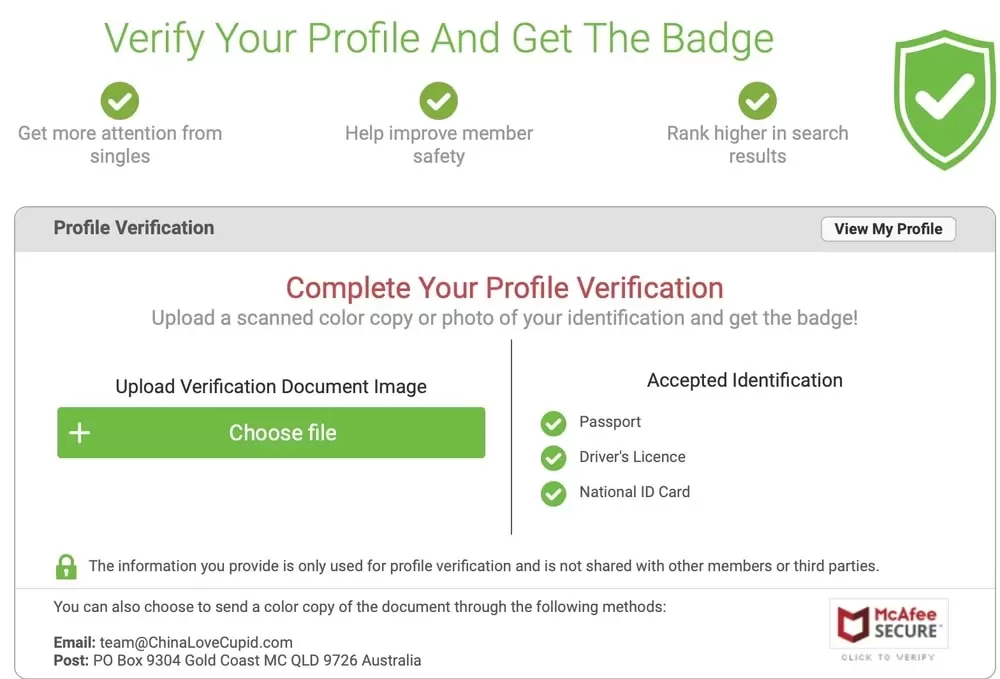This screenshot has height=679, width=1000.
Task: Click the 'Verify Your Profile And Get The Badge' heading
Action: [439, 38]
